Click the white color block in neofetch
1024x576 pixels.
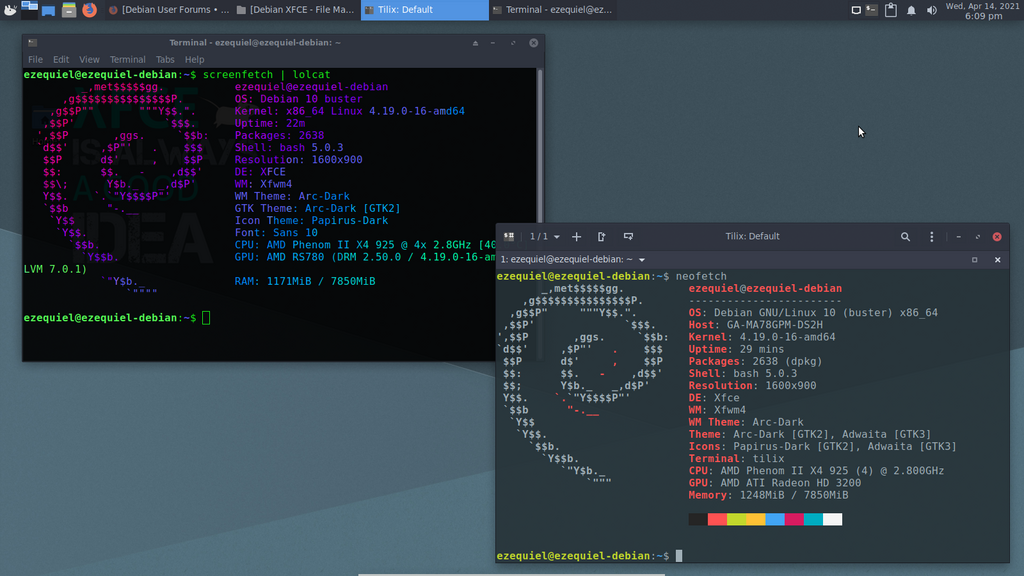pyautogui.click(x=832, y=519)
